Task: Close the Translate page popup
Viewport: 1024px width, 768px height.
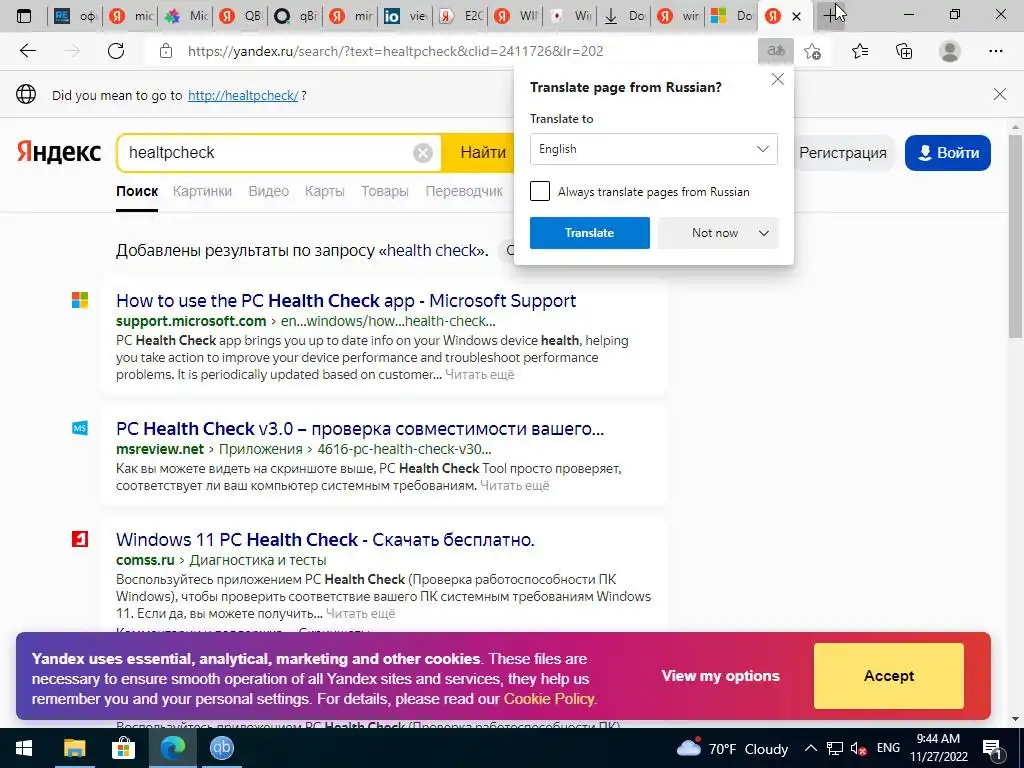Action: tap(777, 79)
